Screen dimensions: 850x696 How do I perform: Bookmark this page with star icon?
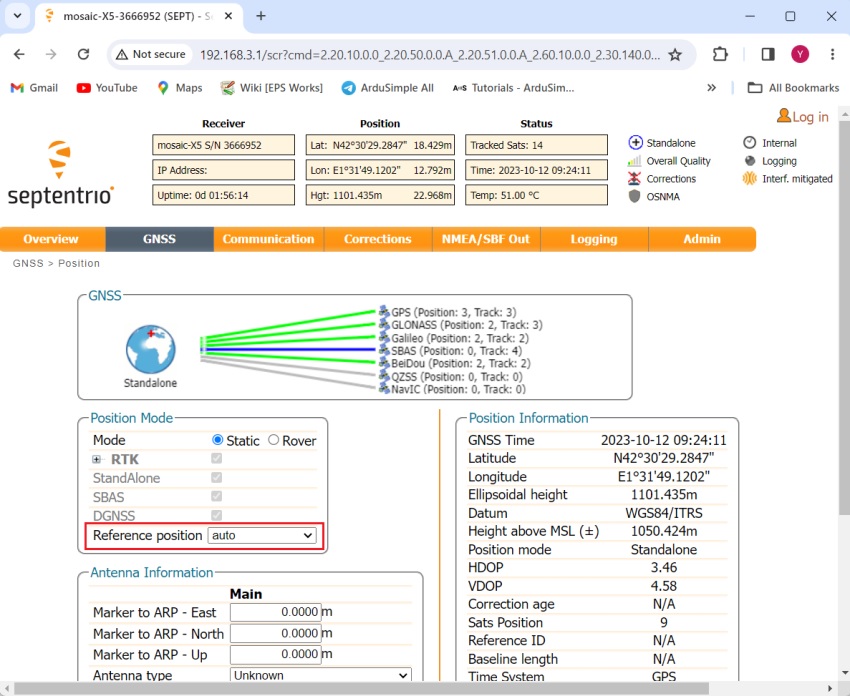(675, 54)
